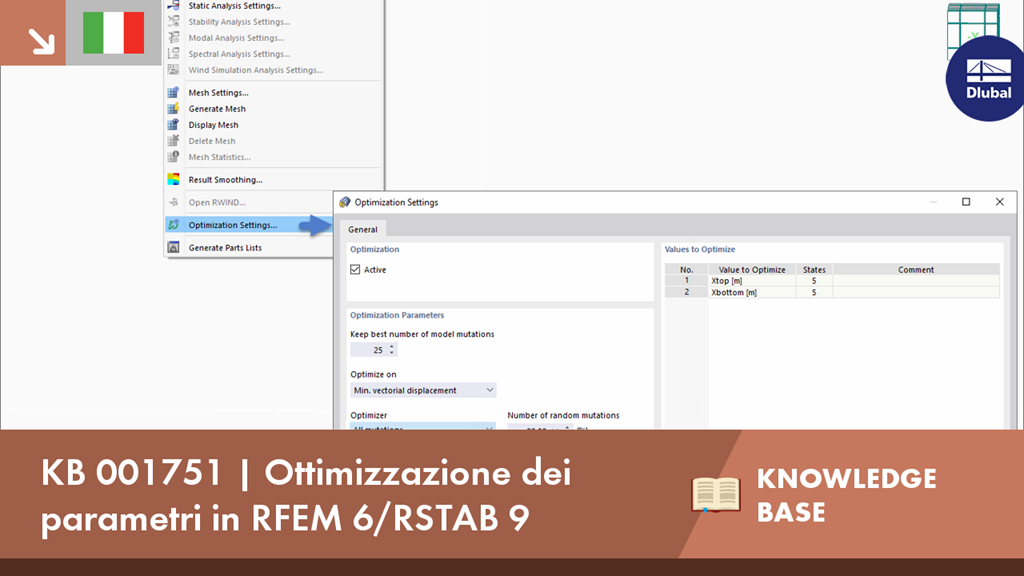Viewport: 1024px width, 576px height.
Task: Click the KNOWLEDGE BASE label
Action: click(846, 494)
